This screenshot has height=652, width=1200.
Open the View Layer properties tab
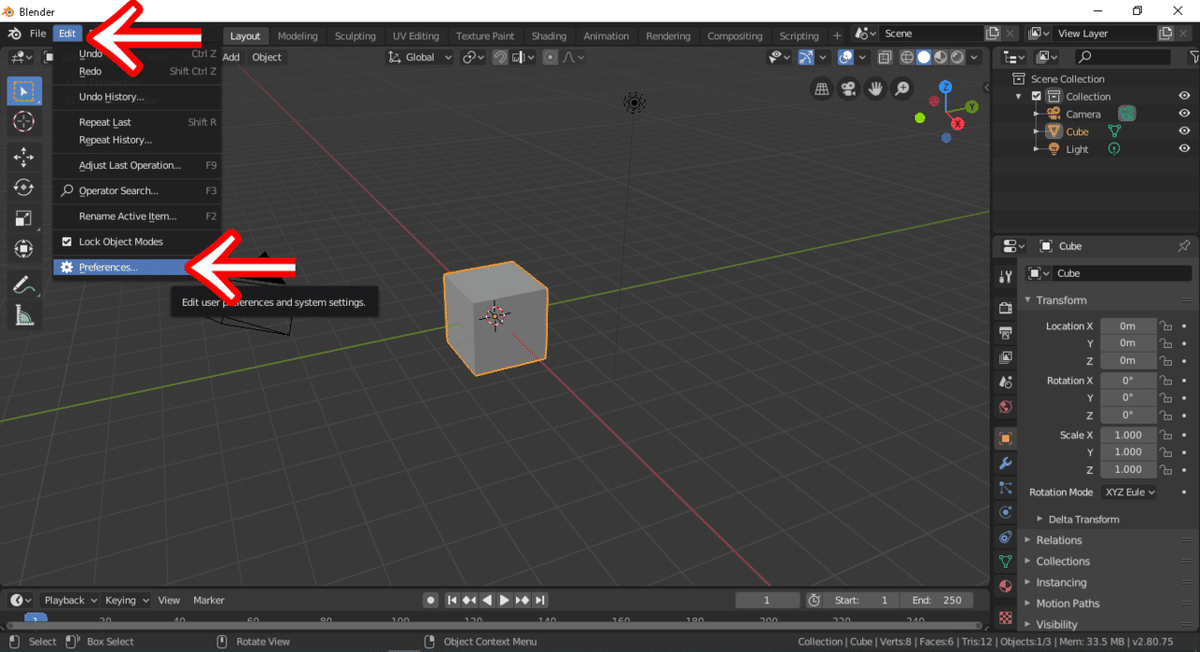click(1005, 357)
